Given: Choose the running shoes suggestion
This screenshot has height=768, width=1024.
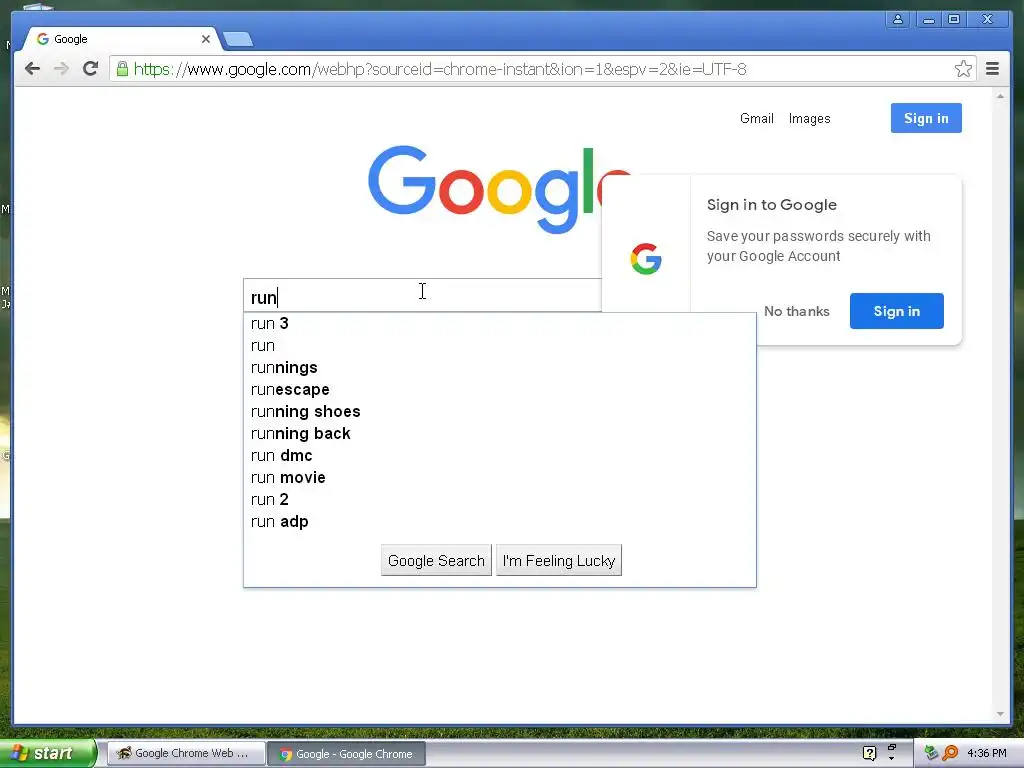Looking at the screenshot, I should [500, 411].
